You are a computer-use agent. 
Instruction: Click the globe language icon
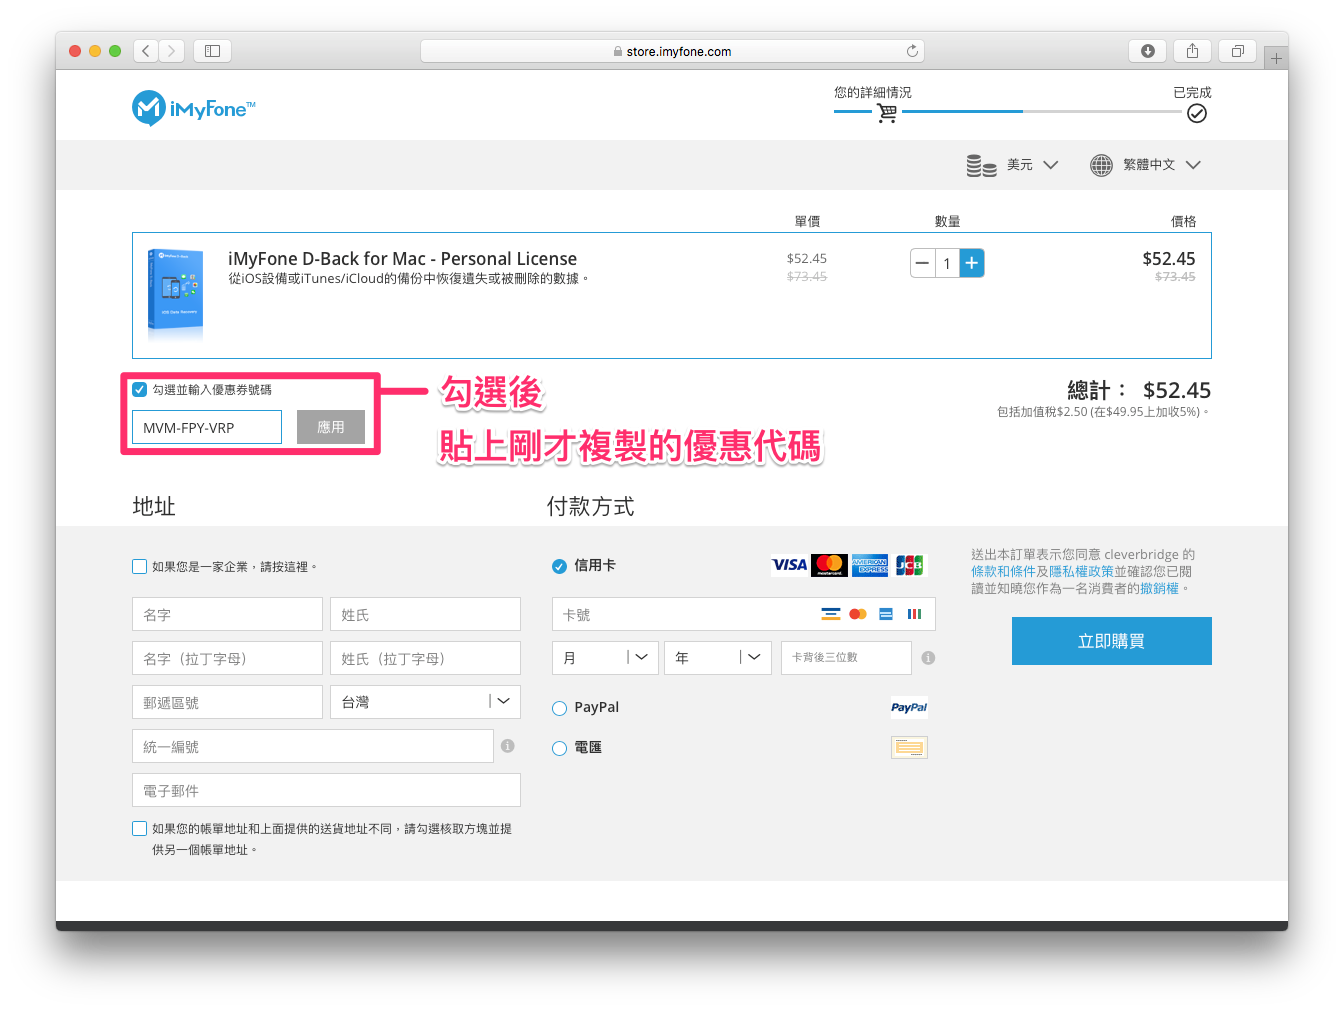[x=1101, y=165]
